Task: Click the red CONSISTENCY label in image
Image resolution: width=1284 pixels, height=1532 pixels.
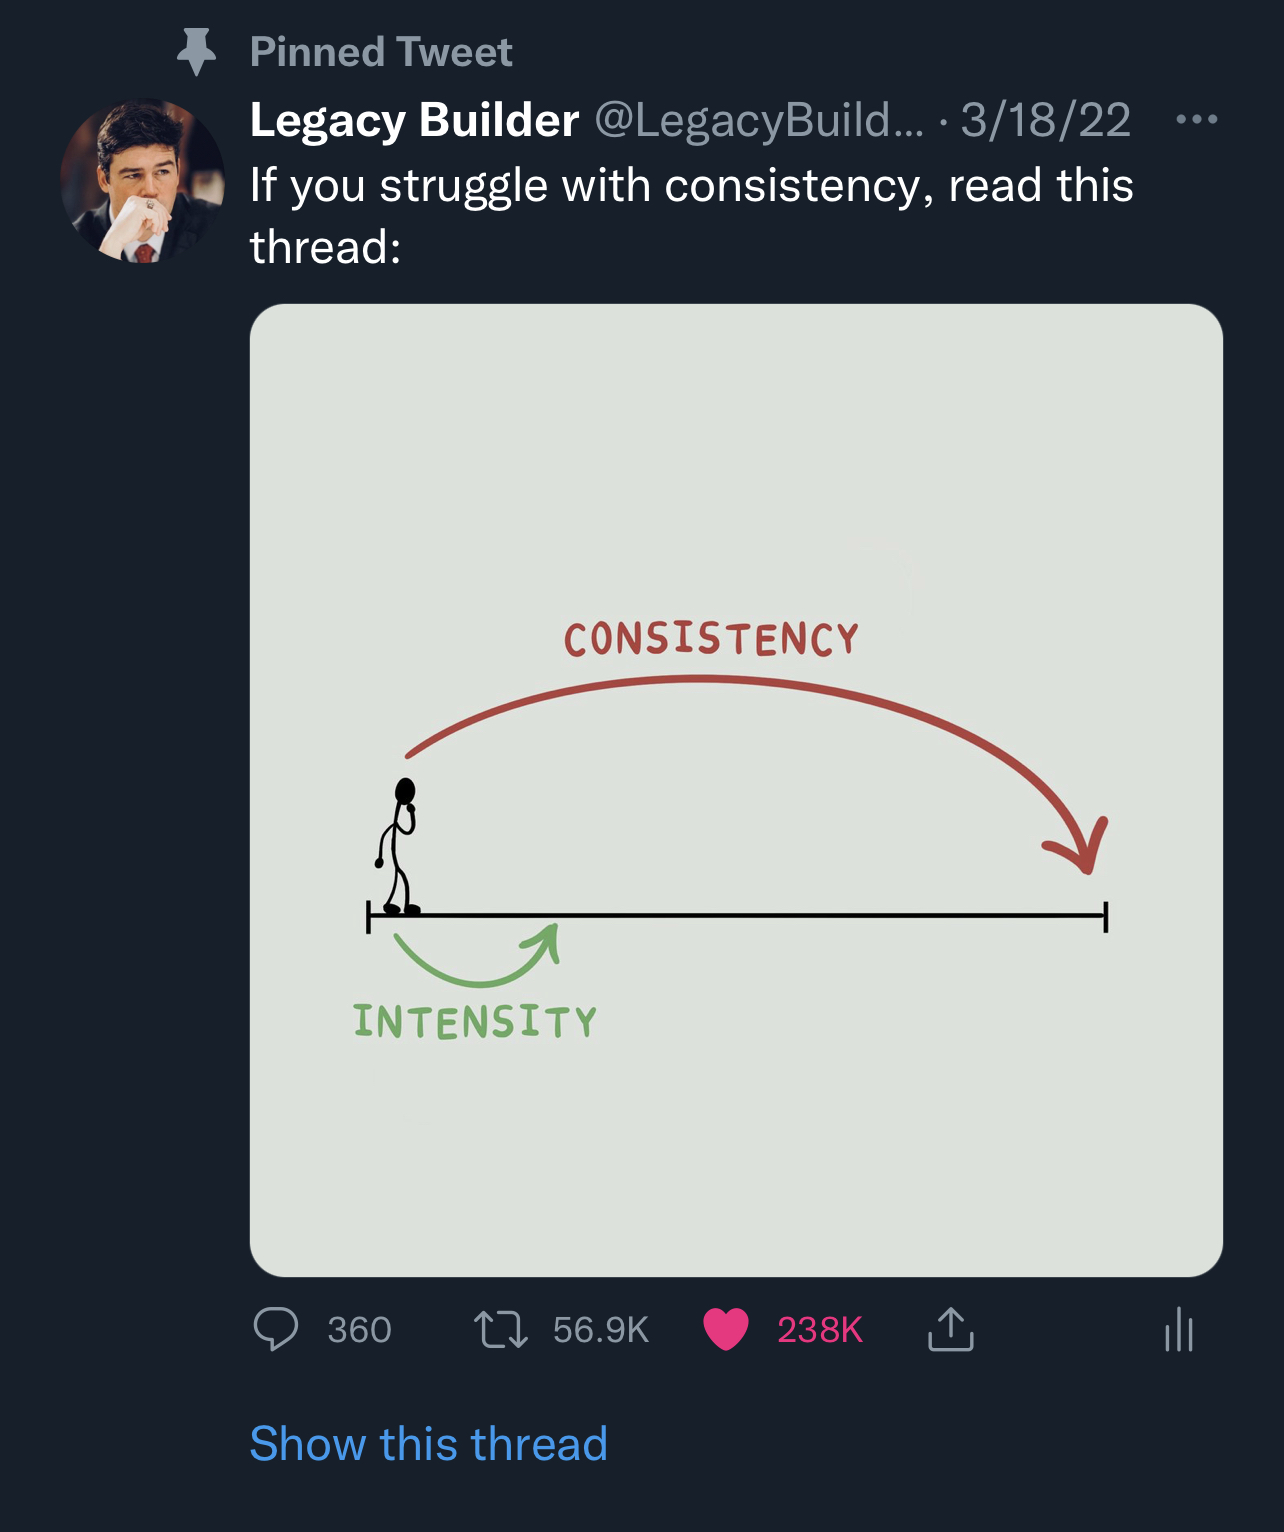Action: pyautogui.click(x=710, y=640)
